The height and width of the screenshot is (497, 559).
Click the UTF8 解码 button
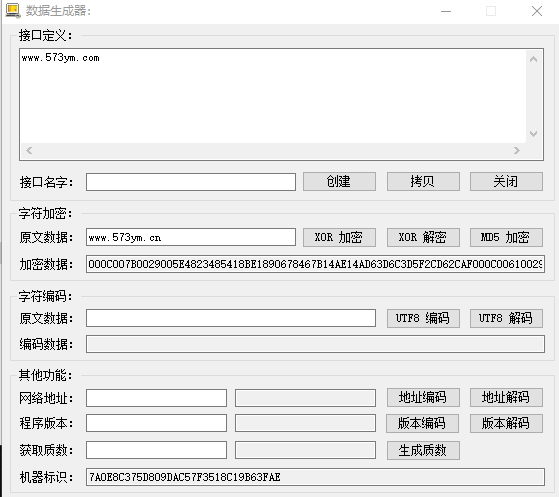tap(506, 318)
